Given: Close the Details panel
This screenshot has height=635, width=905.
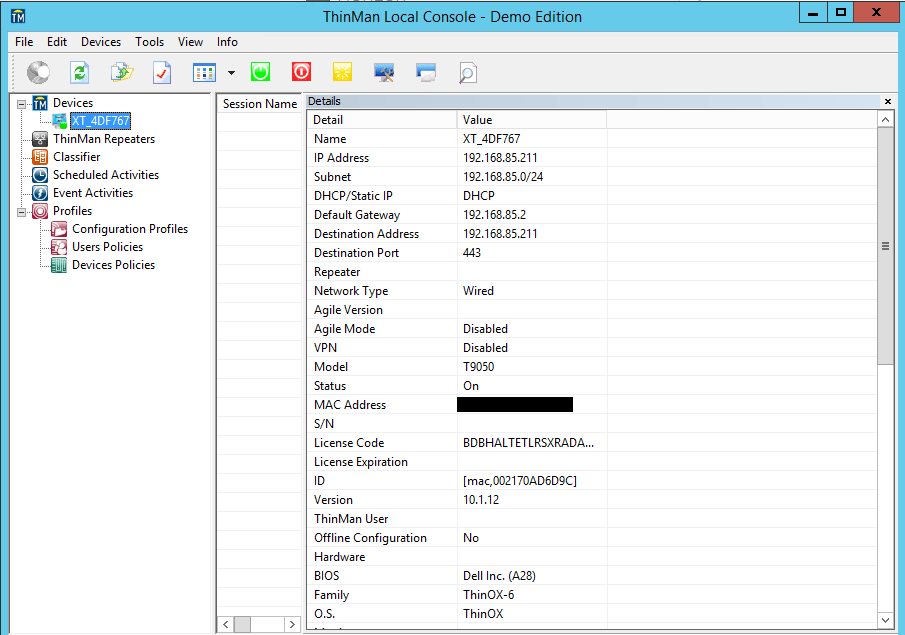Looking at the screenshot, I should [x=888, y=101].
